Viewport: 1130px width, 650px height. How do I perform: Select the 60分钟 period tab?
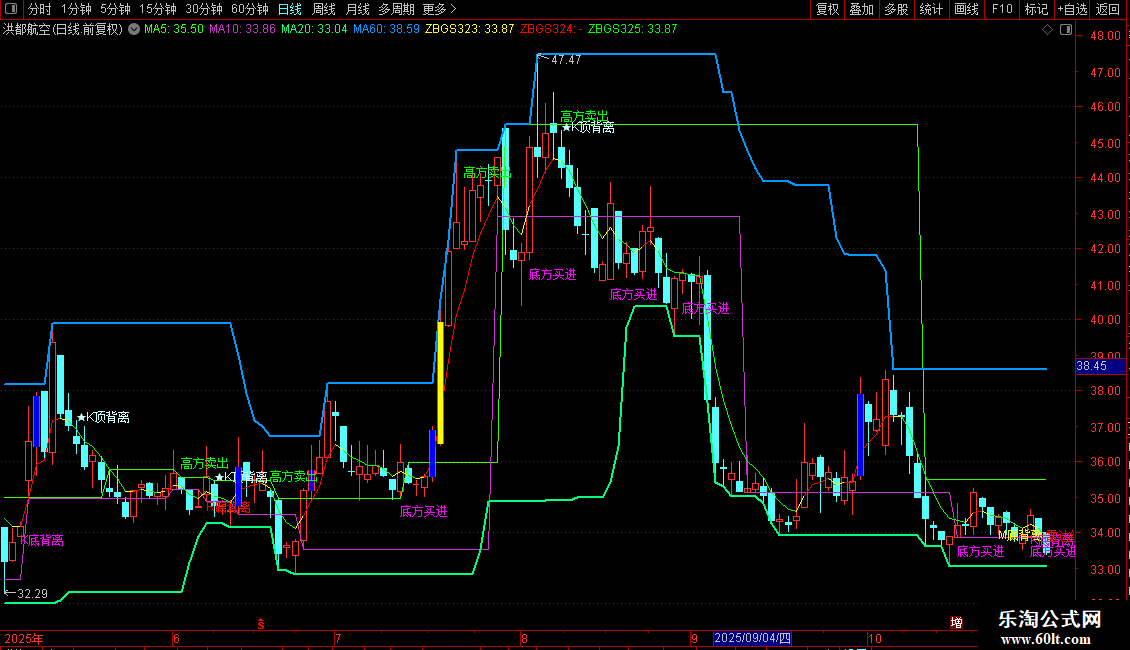tap(250, 9)
